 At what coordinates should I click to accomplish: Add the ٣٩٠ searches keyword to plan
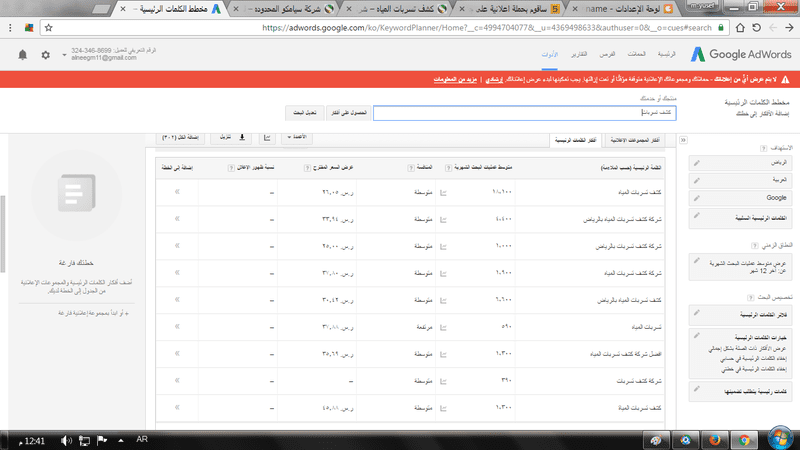point(177,381)
